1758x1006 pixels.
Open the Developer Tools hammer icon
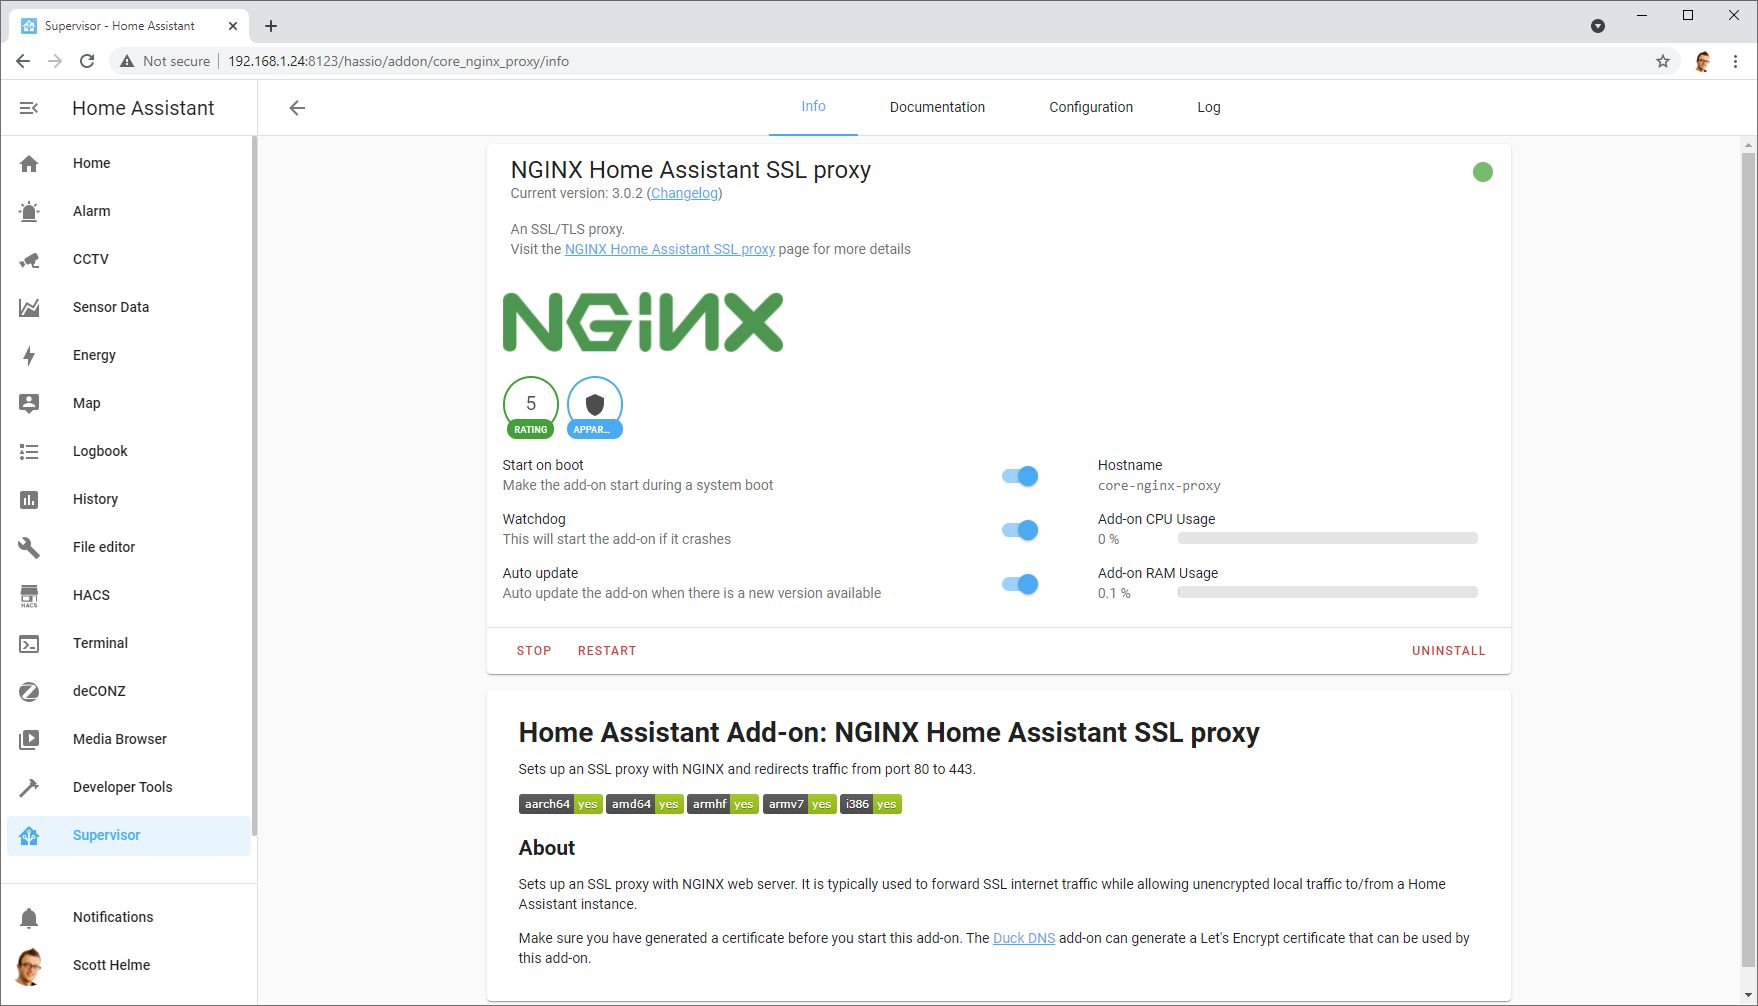tap(29, 787)
